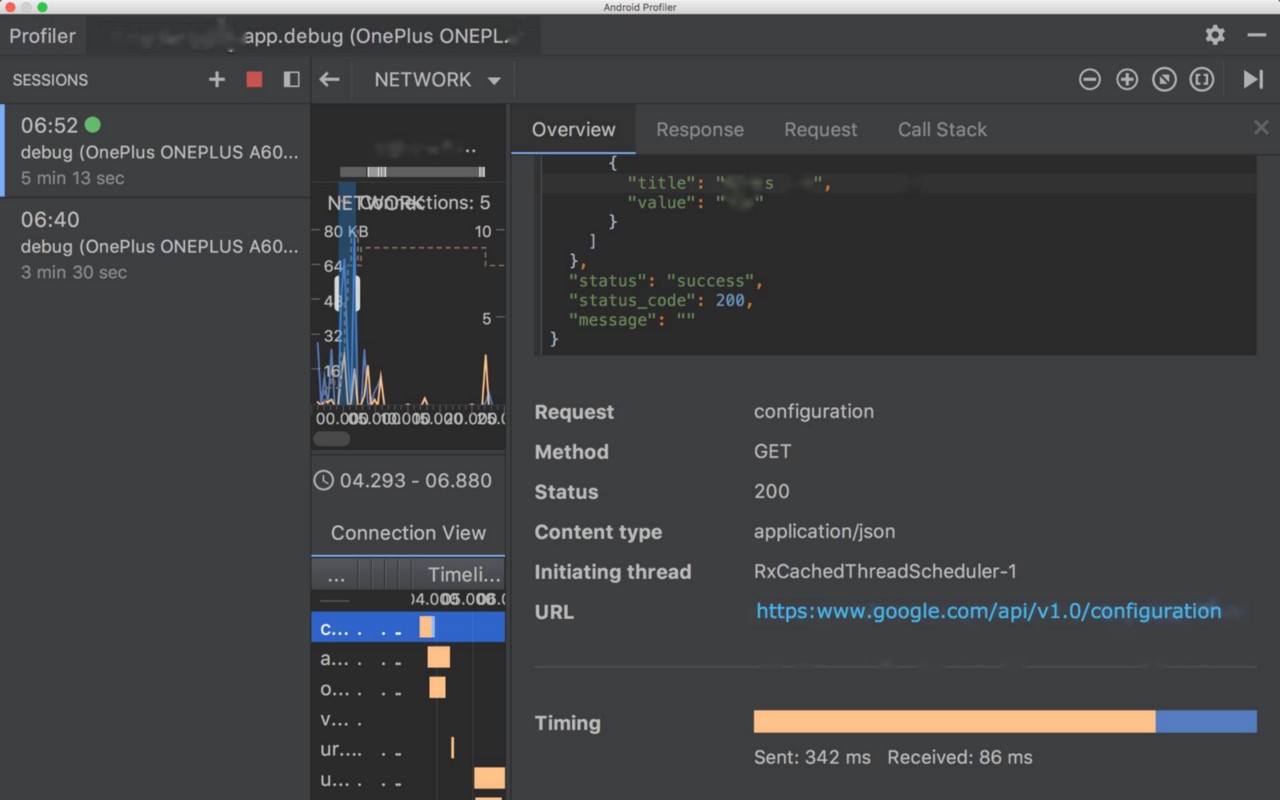1280x800 pixels.
Task: Open the configuration request URL link
Action: tap(988, 611)
